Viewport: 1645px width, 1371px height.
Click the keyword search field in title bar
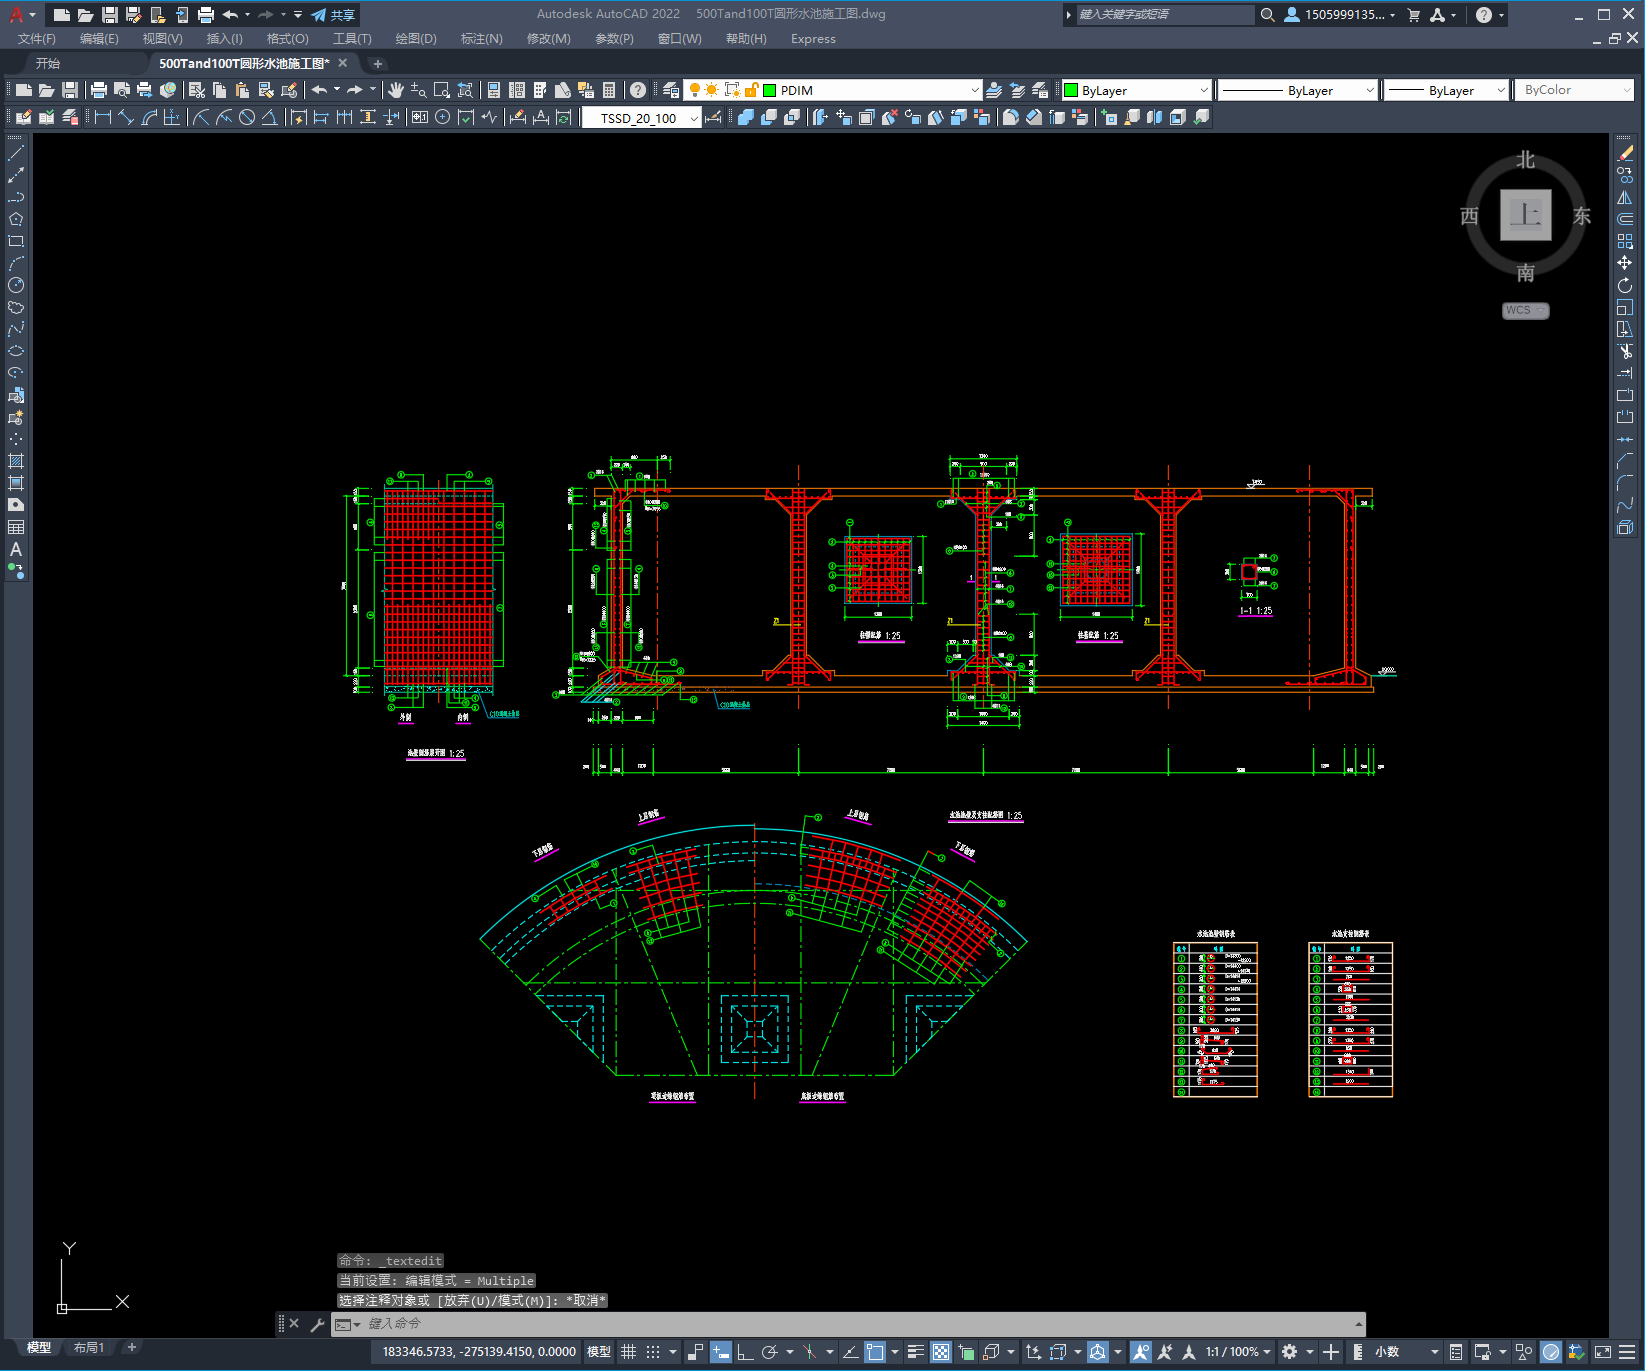(1165, 15)
